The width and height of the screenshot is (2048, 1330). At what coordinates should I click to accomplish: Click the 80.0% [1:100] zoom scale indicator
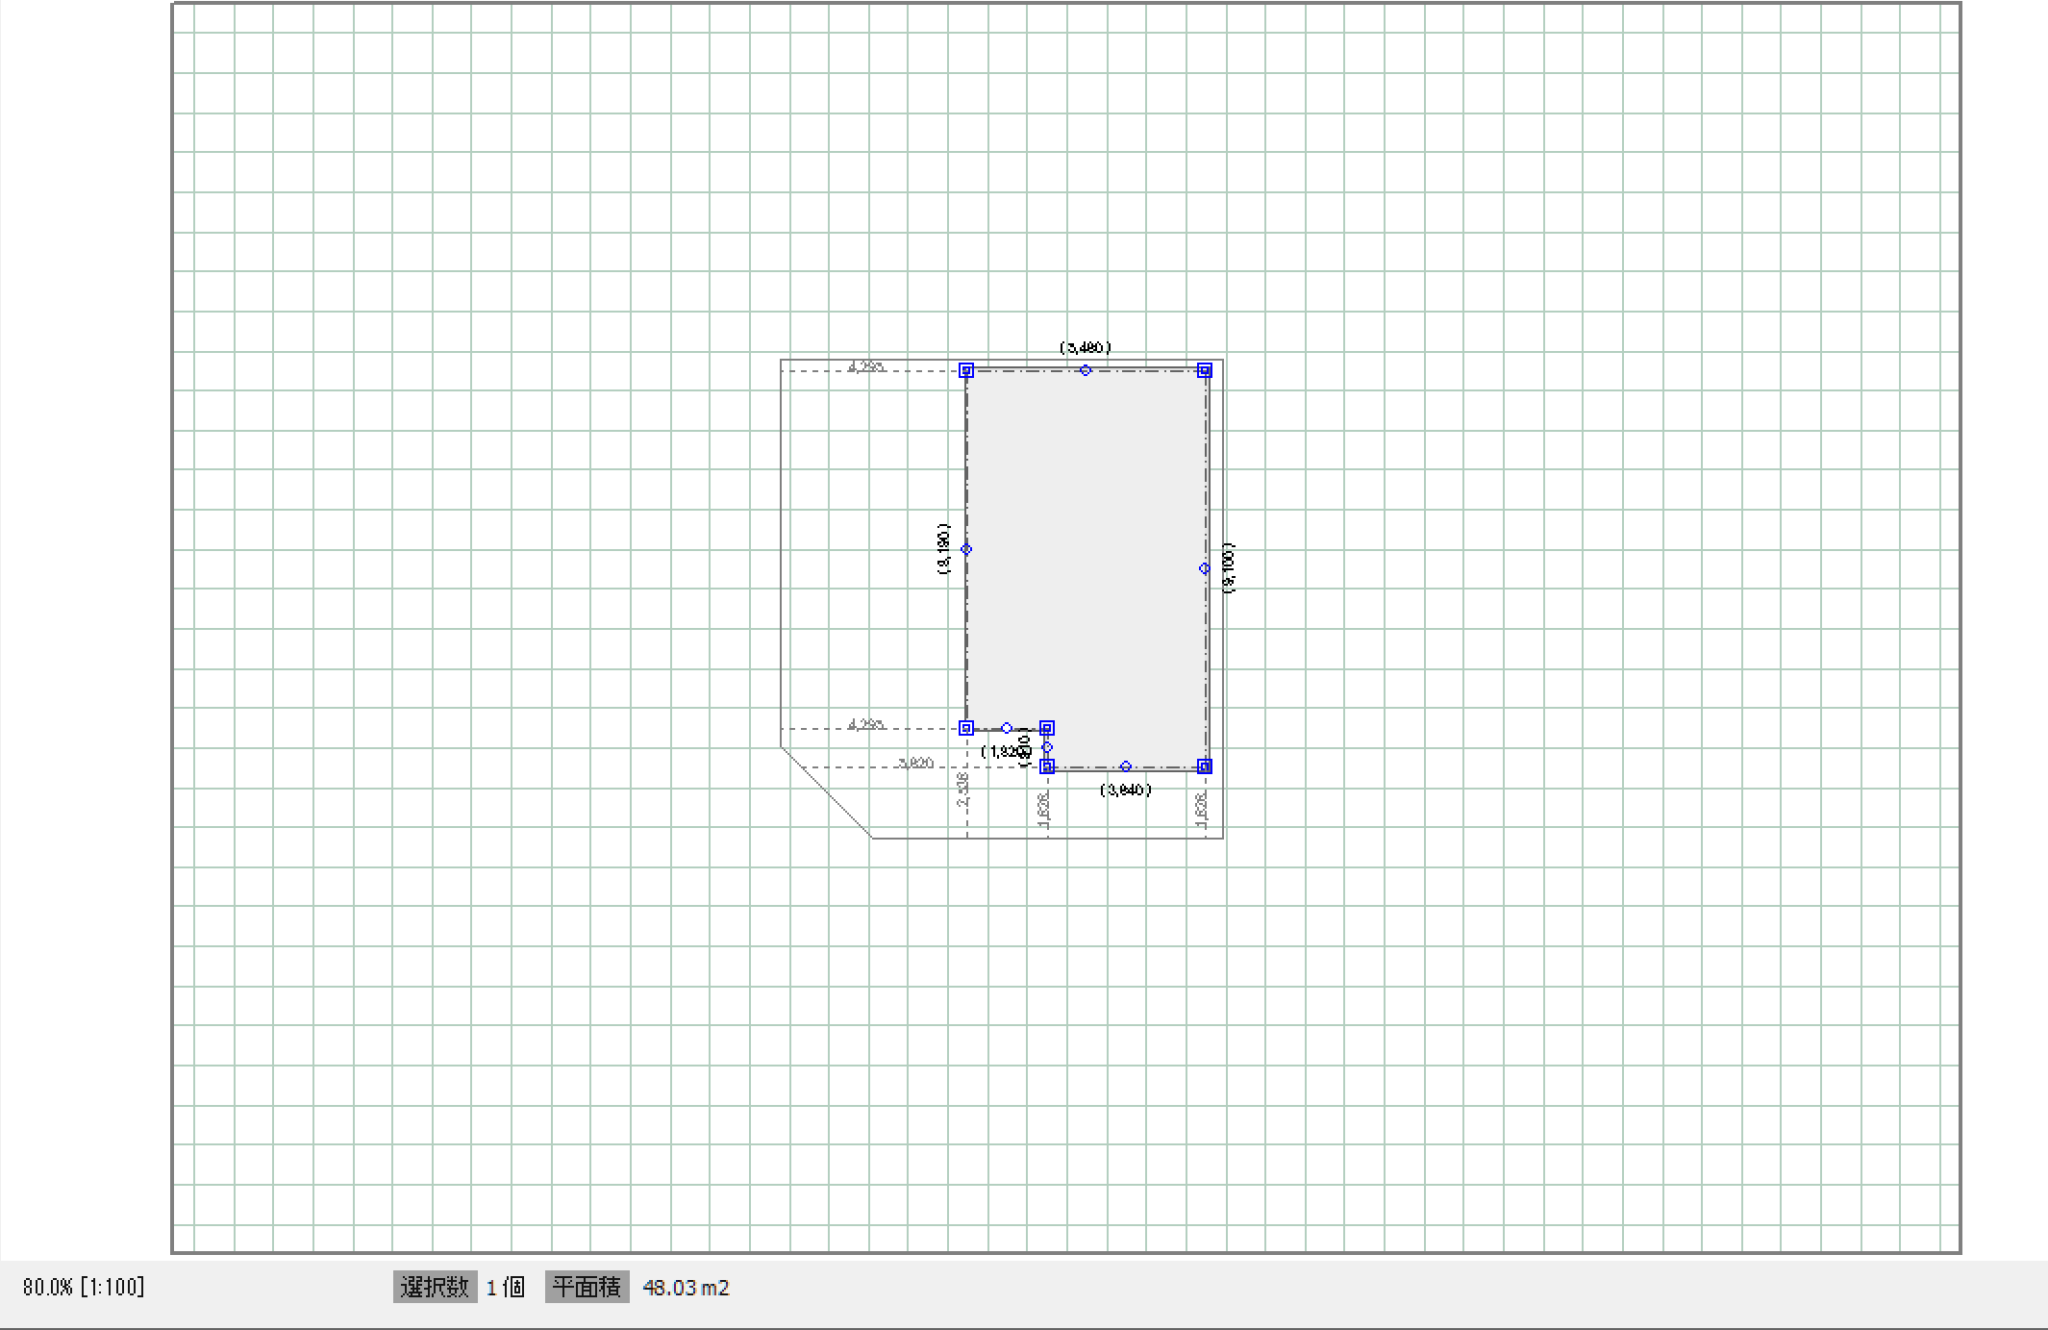coord(84,1287)
